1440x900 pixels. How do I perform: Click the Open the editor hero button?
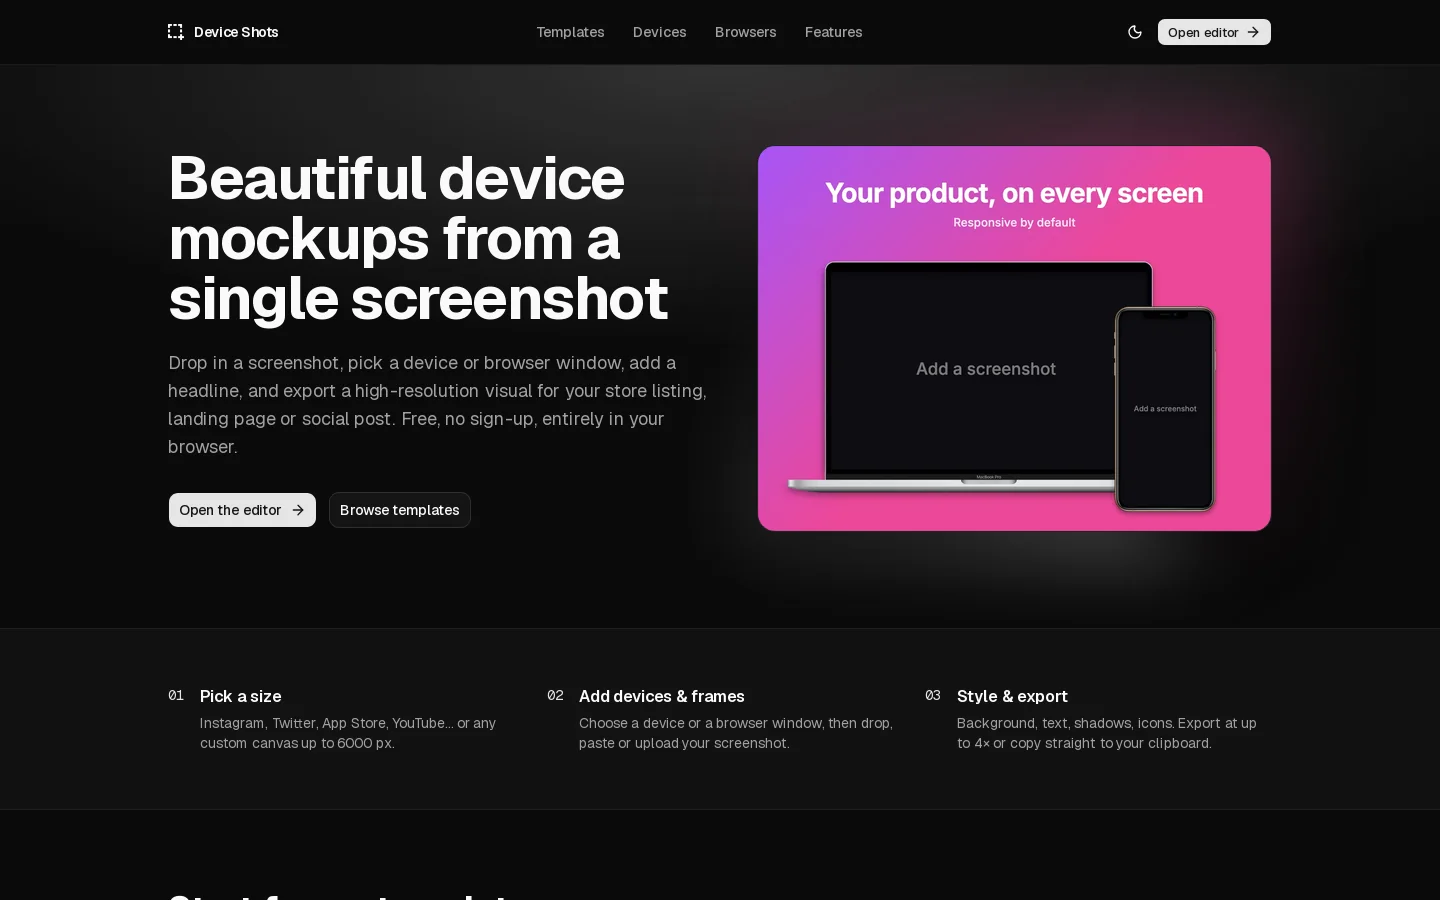click(242, 510)
